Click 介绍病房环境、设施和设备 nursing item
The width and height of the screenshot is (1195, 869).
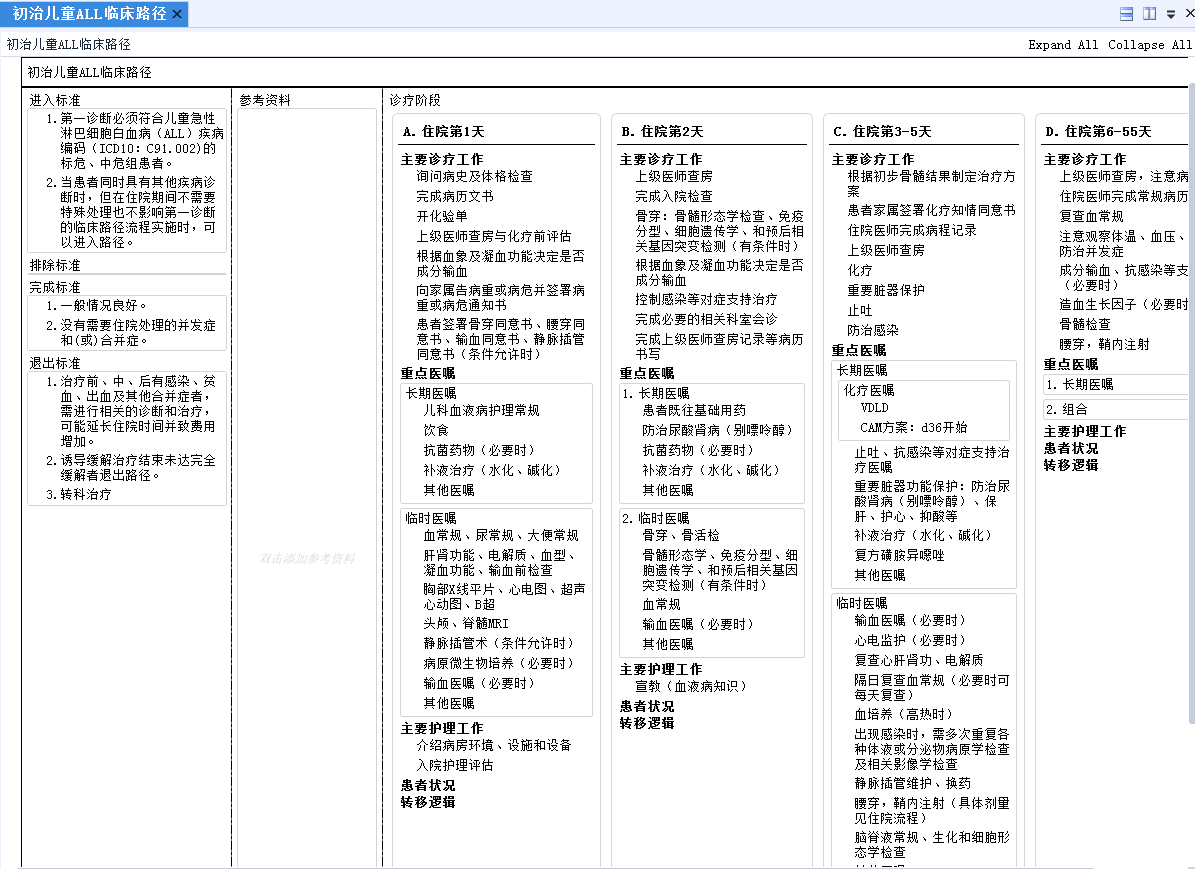(494, 745)
